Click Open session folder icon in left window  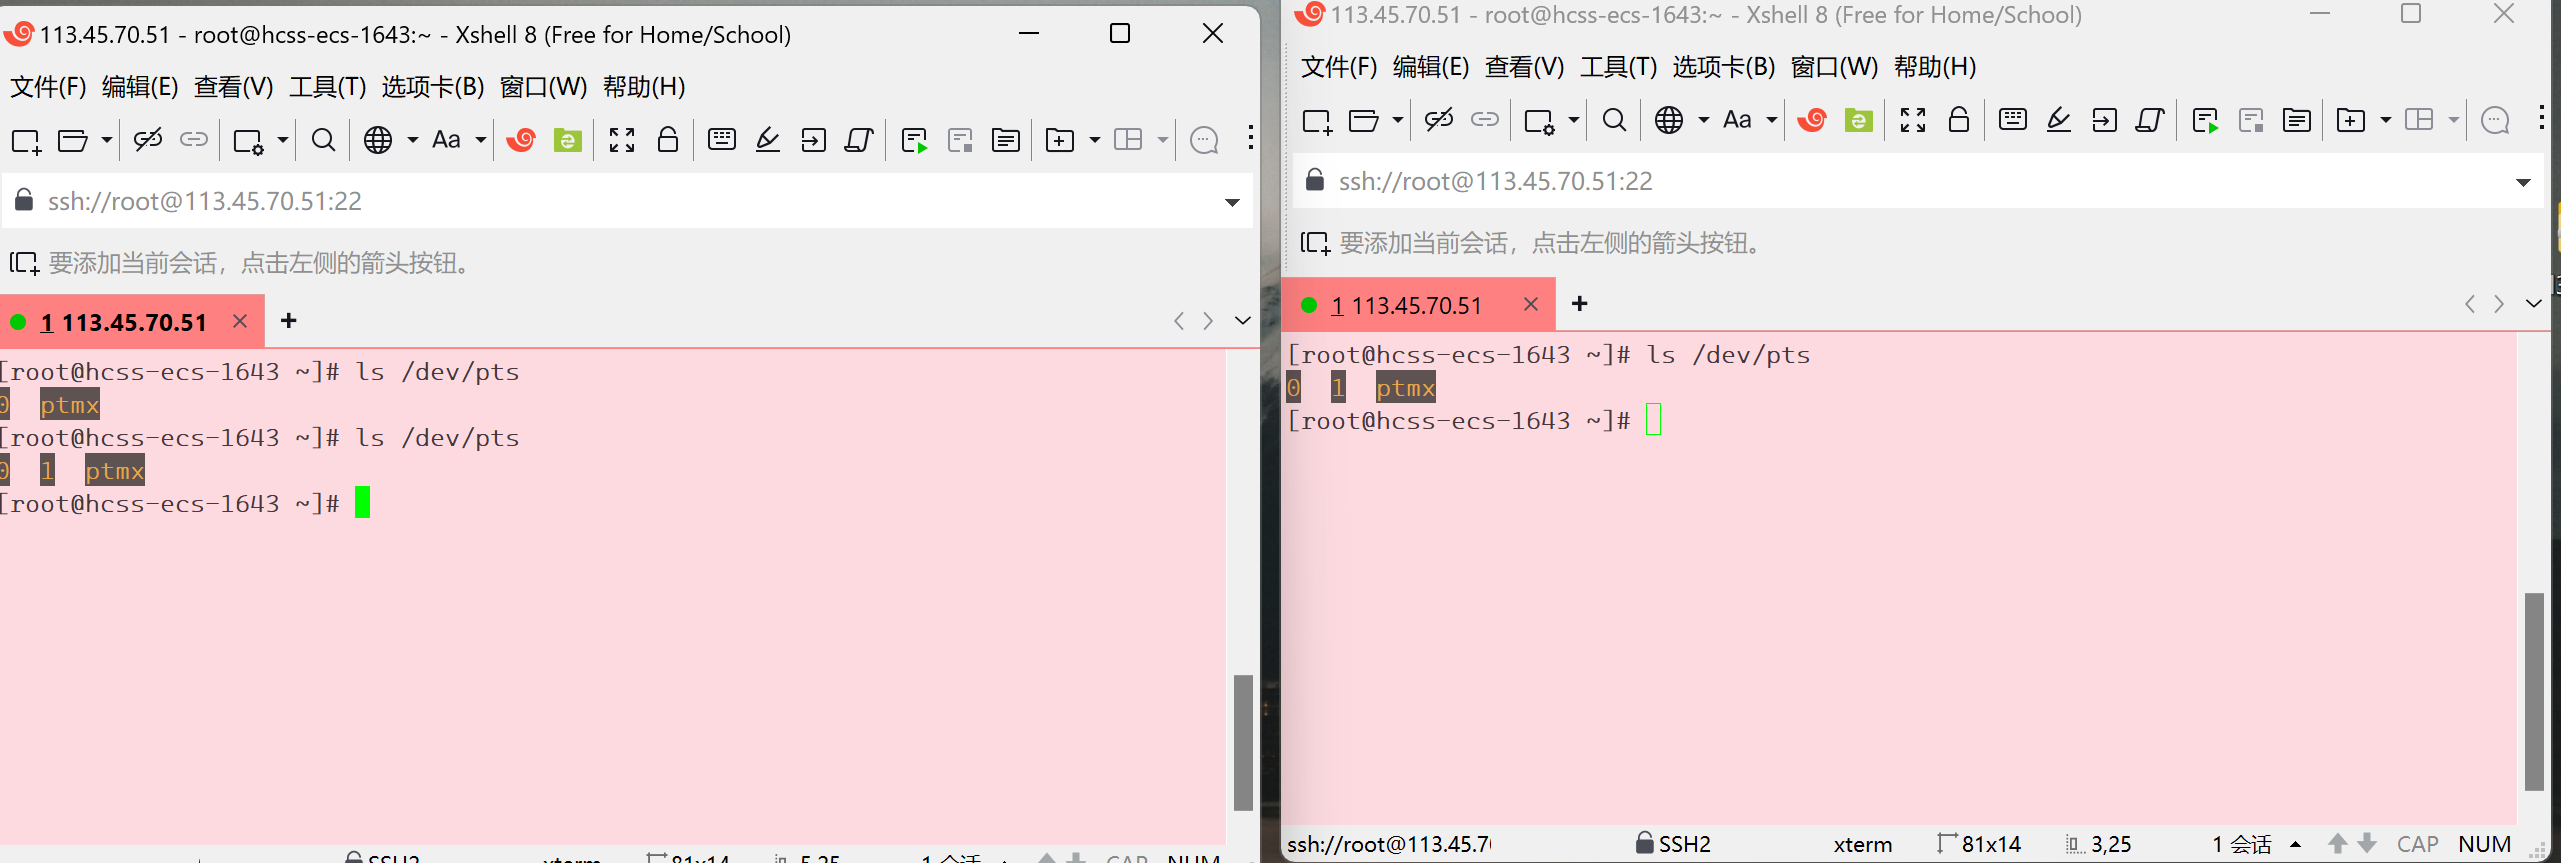73,141
